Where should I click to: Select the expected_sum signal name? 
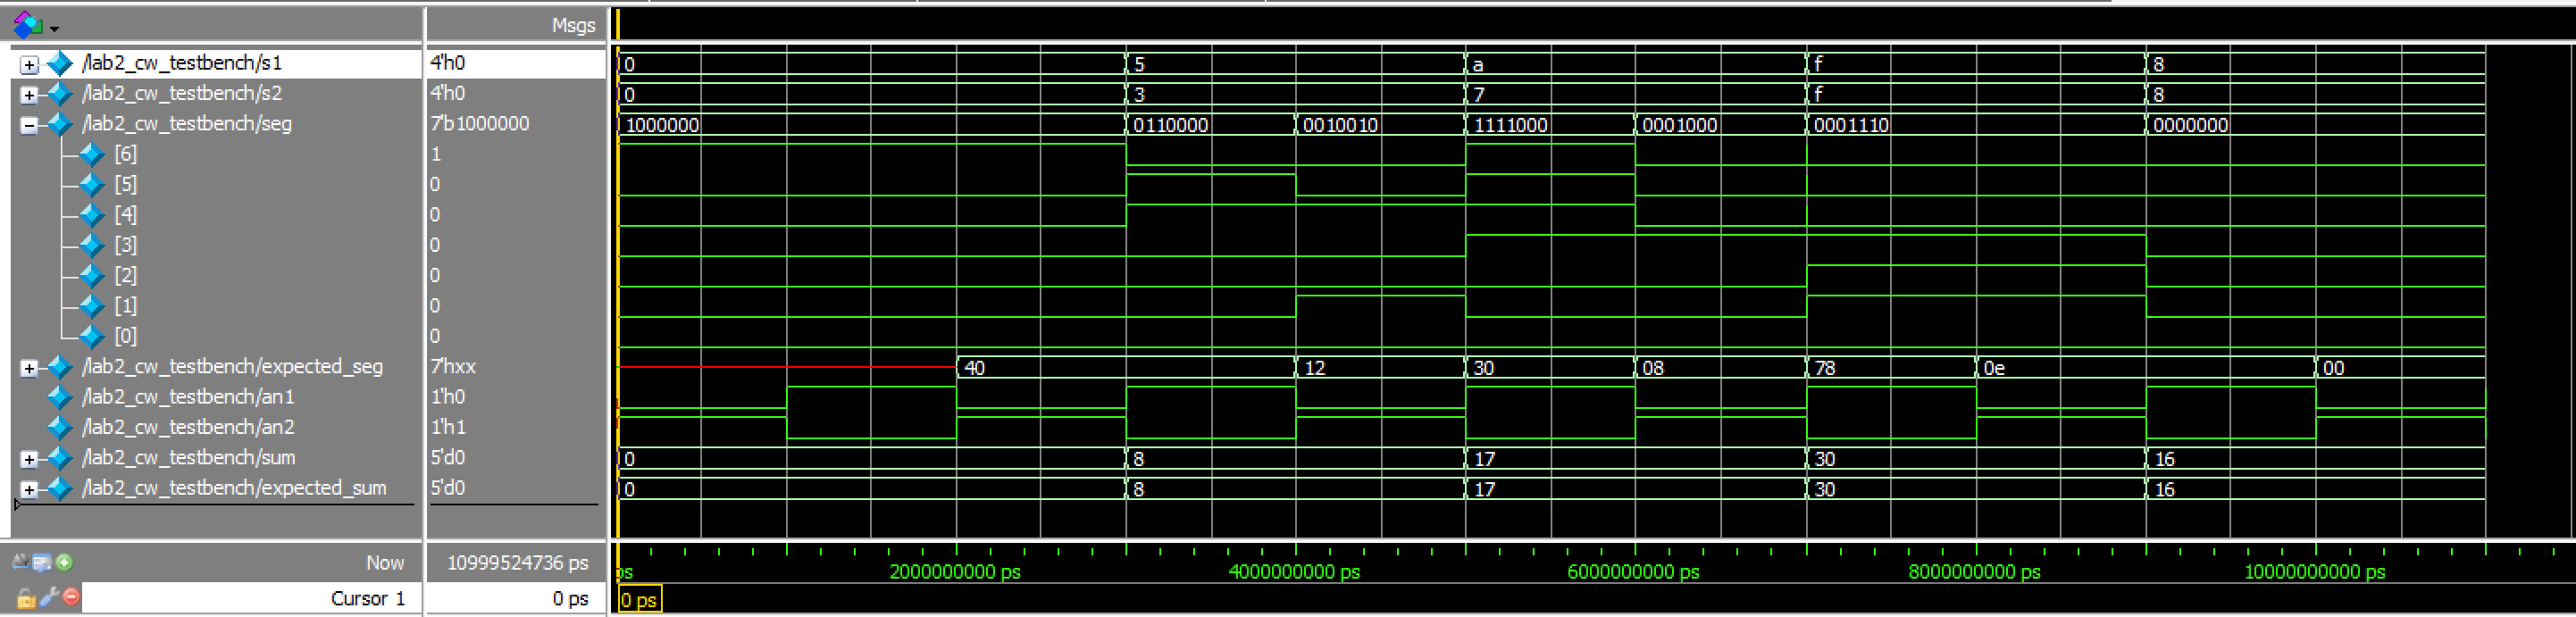point(234,488)
